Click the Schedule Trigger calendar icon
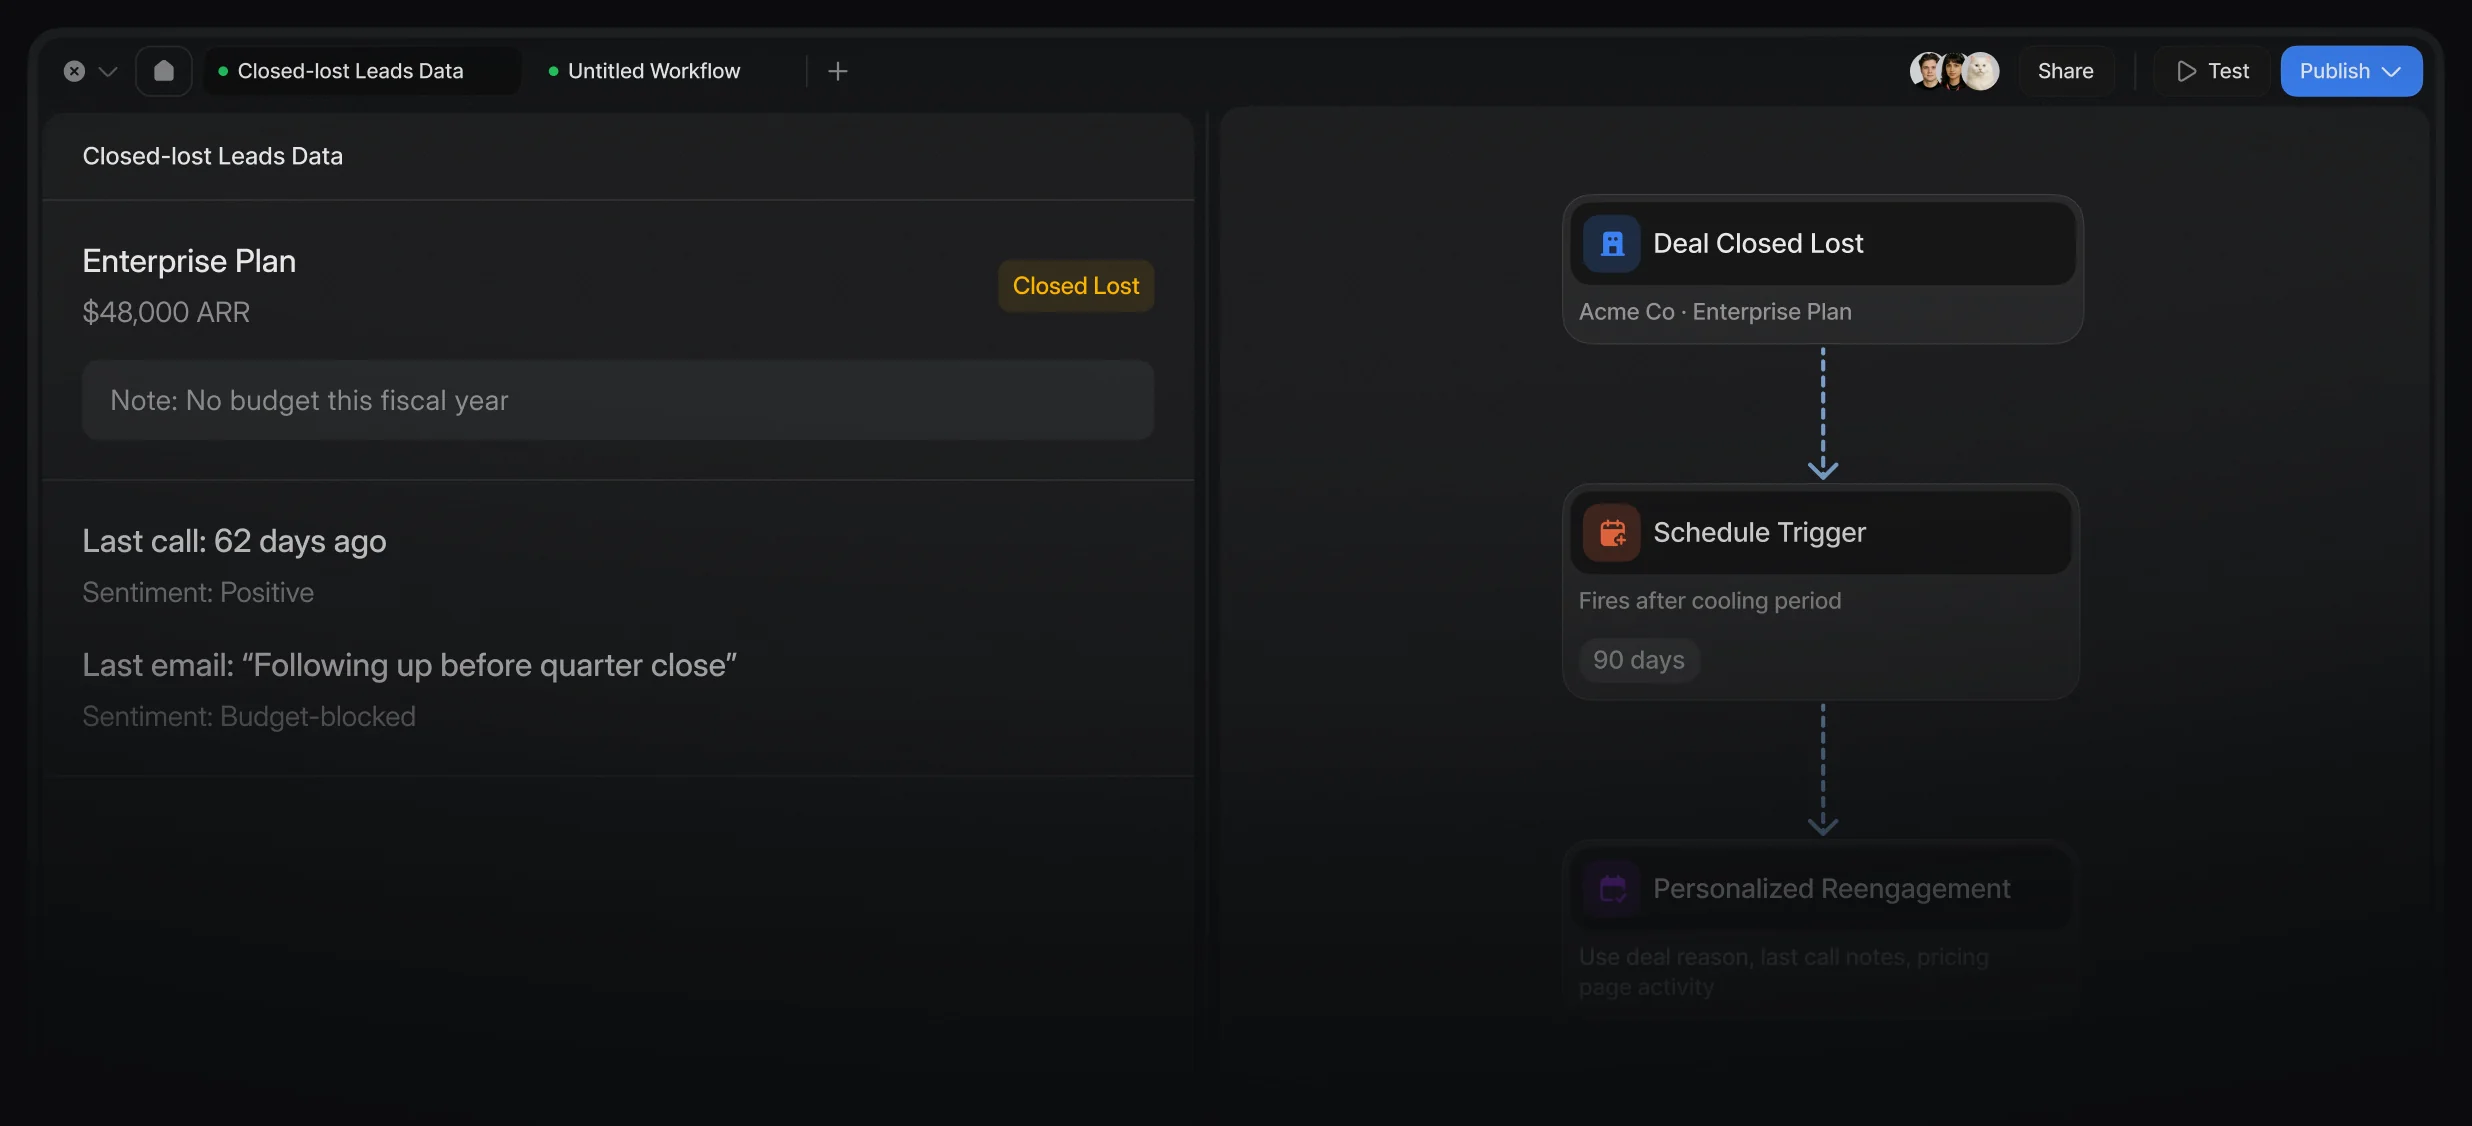 click(x=1611, y=532)
